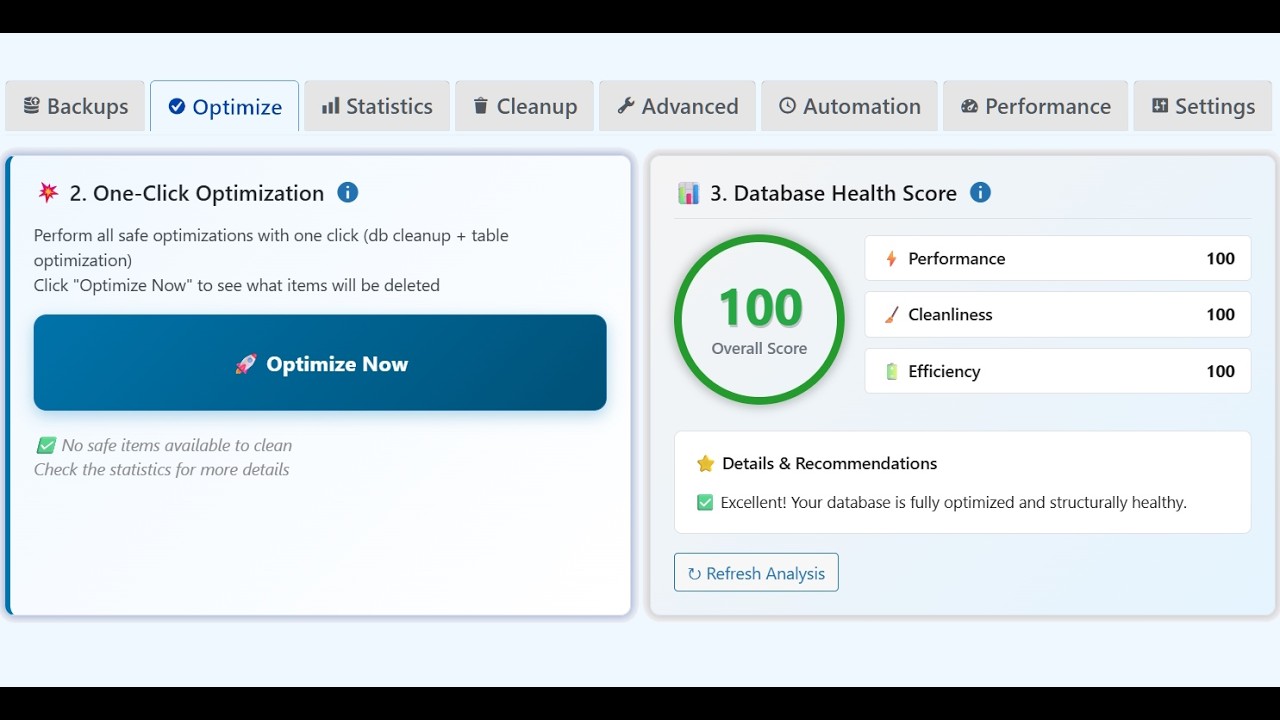Viewport: 1280px width, 720px height.
Task: Click the refresh arrow icon in Refresh Analysis
Action: (x=694, y=574)
